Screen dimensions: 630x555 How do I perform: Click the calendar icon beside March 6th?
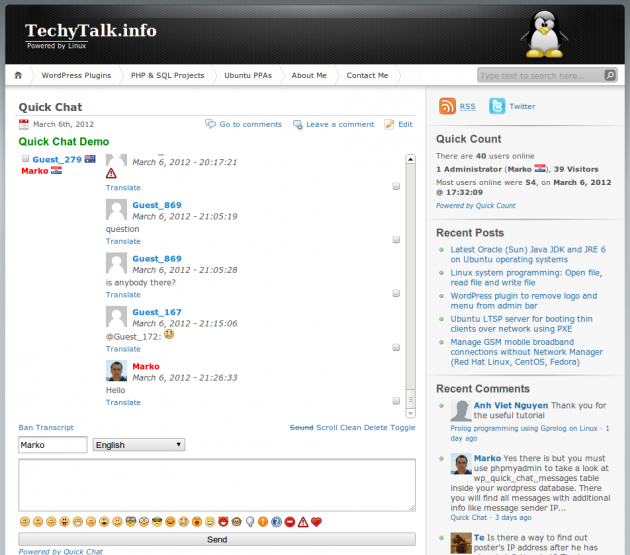coord(24,124)
